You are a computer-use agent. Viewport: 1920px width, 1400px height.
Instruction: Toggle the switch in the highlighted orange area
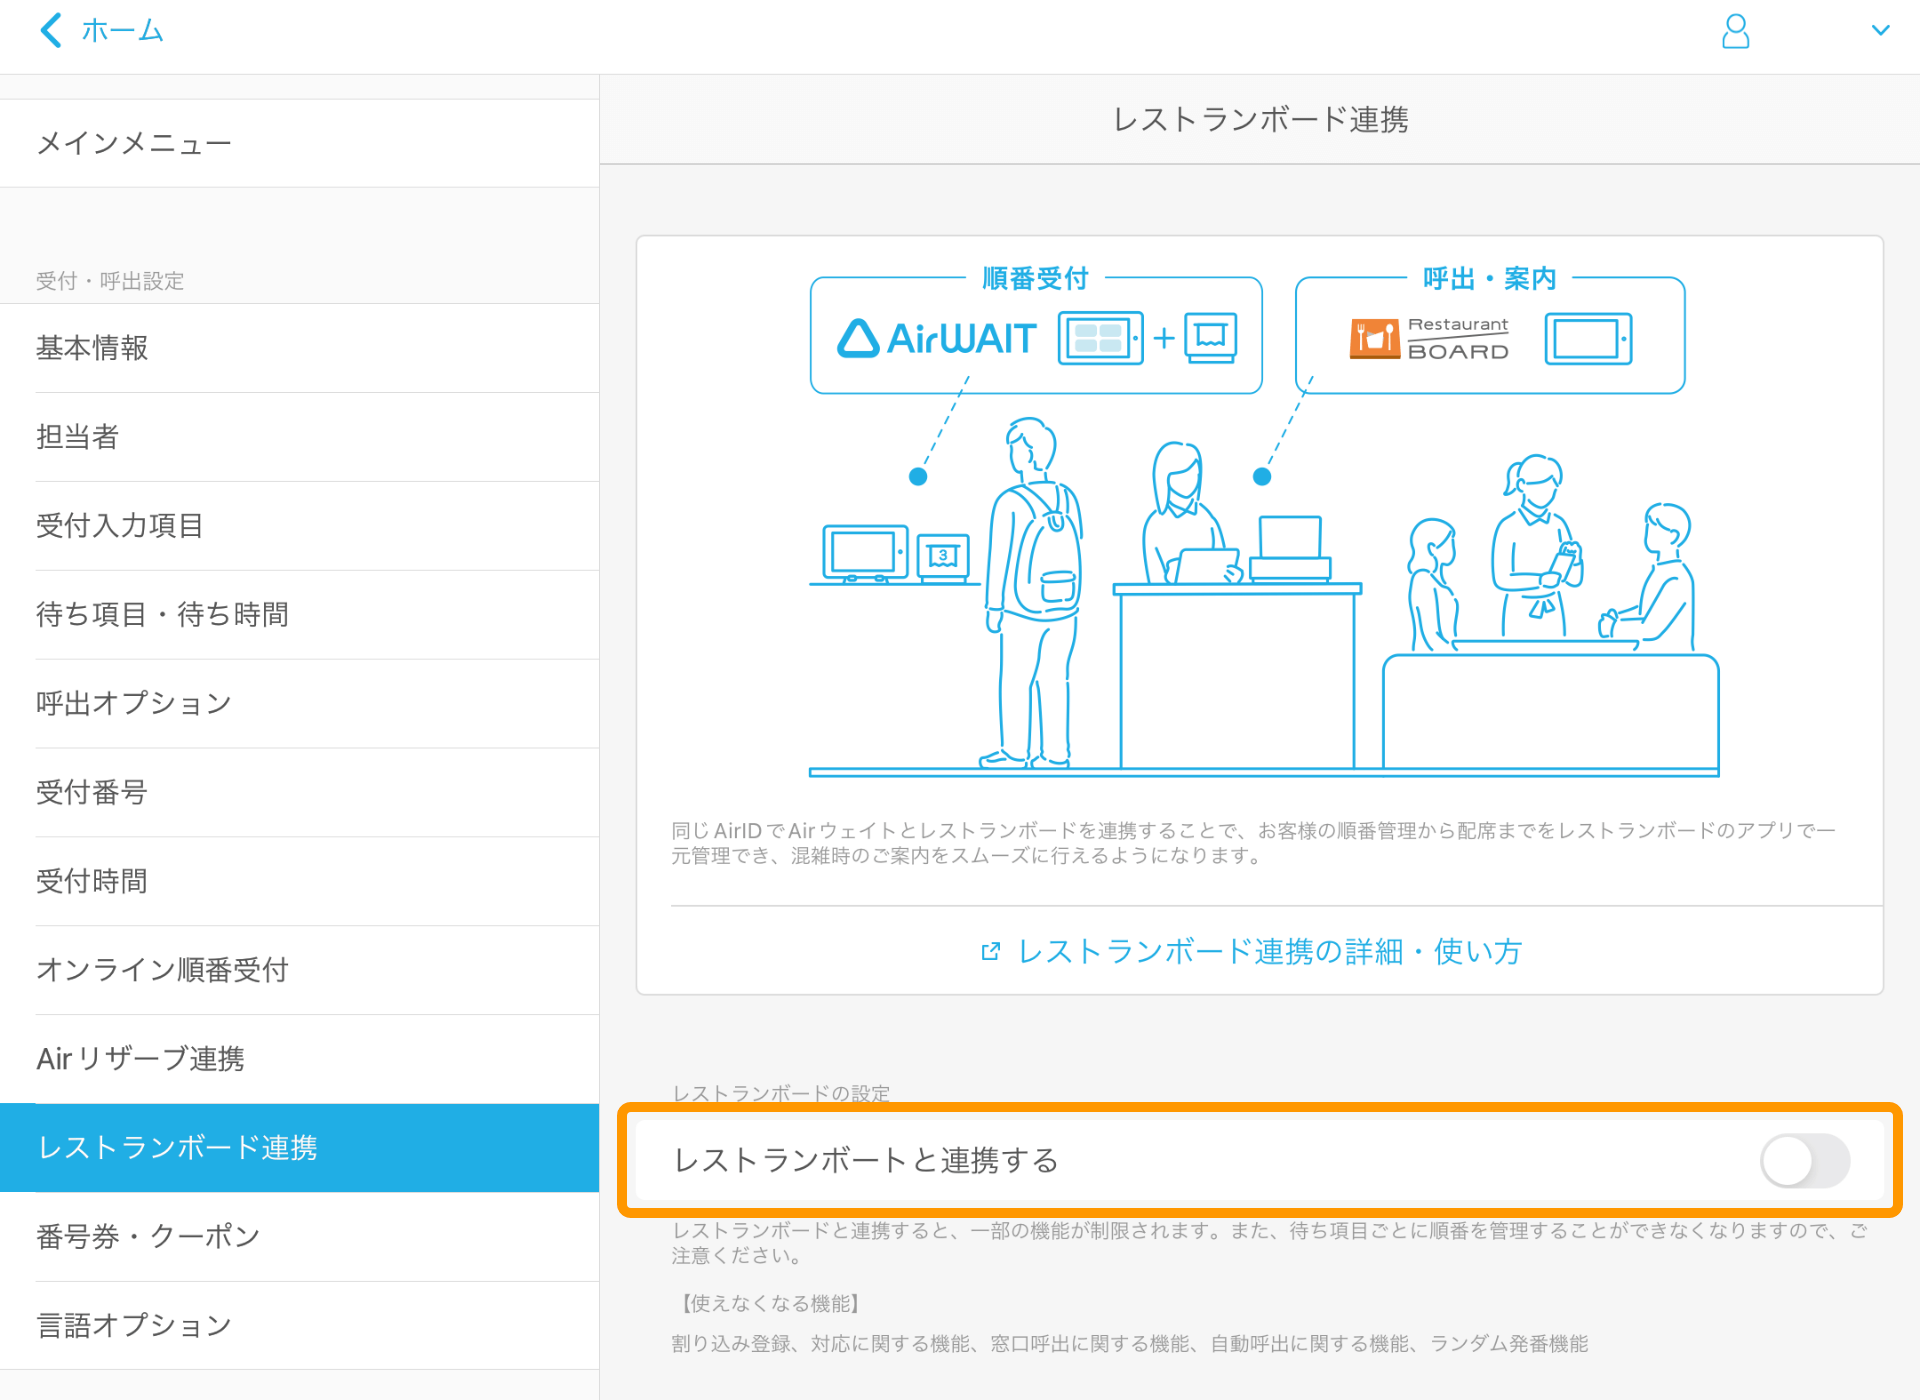pyautogui.click(x=1805, y=1160)
